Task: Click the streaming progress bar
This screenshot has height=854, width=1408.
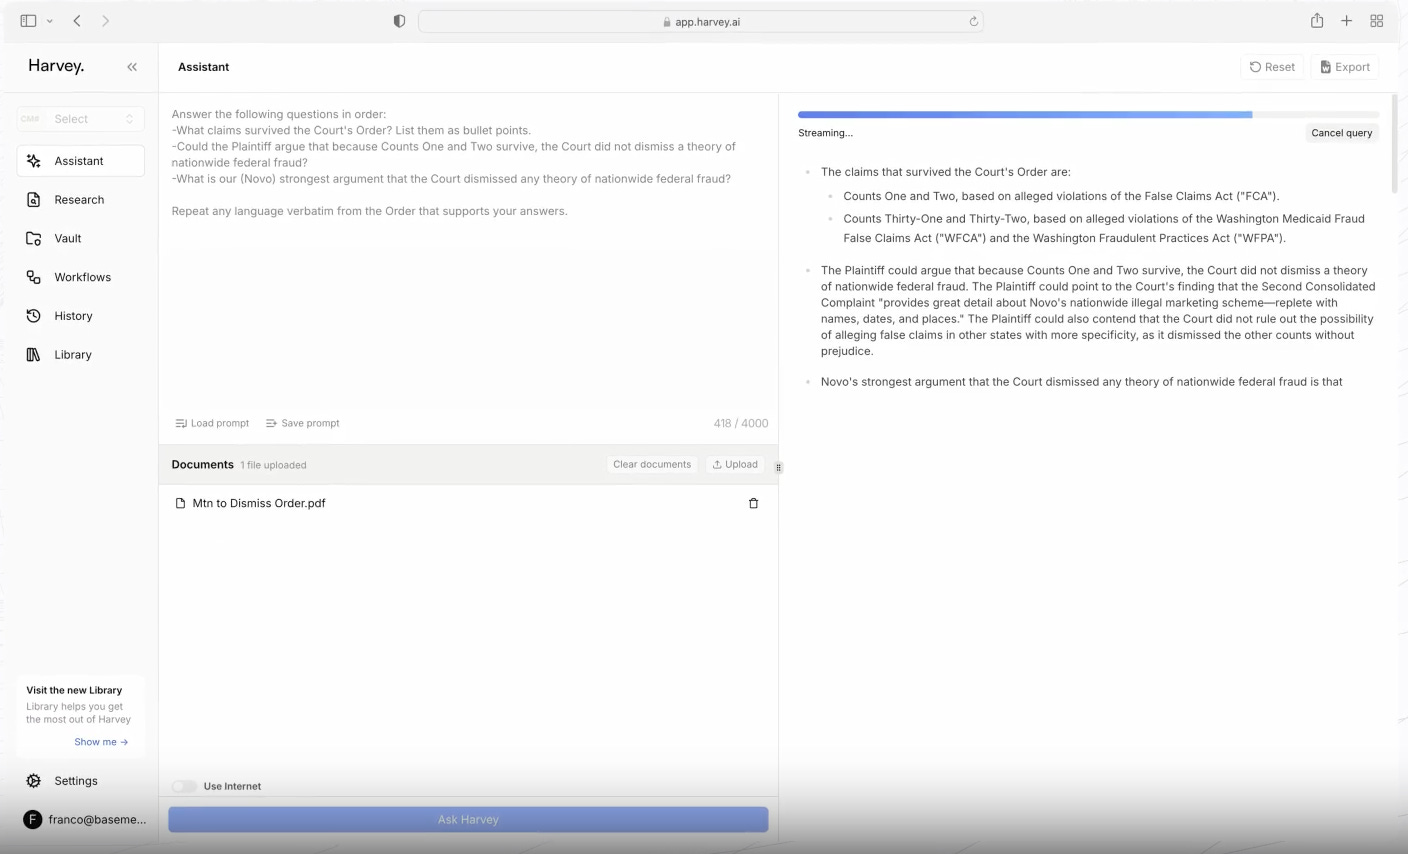Action: (x=1088, y=115)
